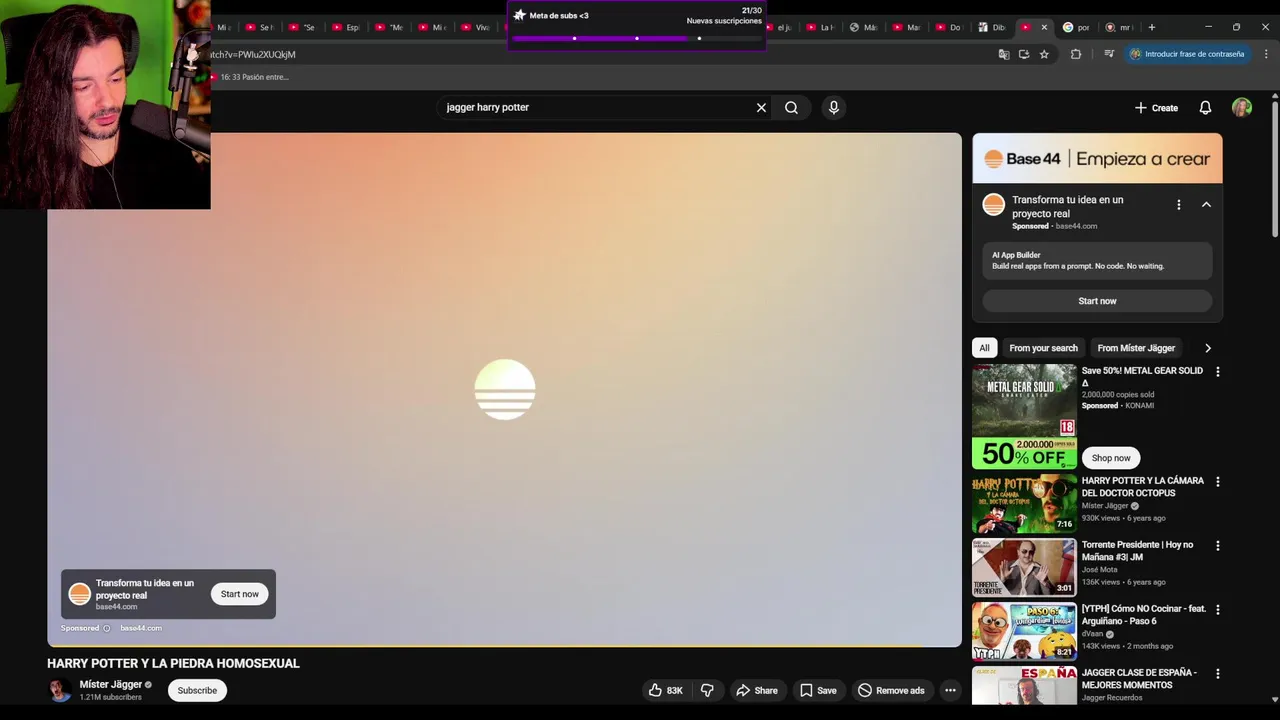Viewport: 1280px width, 720px height.
Task: Open YouTube notifications bell
Action: (1205, 107)
